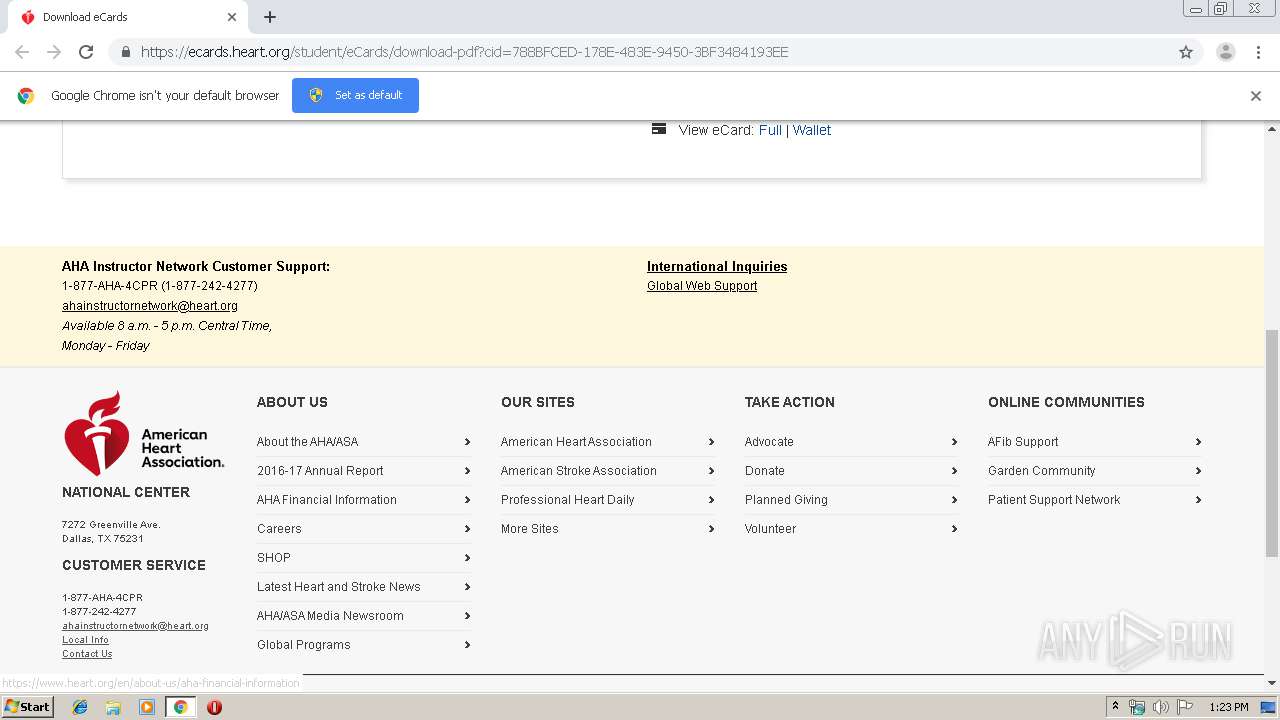Open Patient Support Network

(x=1054, y=500)
